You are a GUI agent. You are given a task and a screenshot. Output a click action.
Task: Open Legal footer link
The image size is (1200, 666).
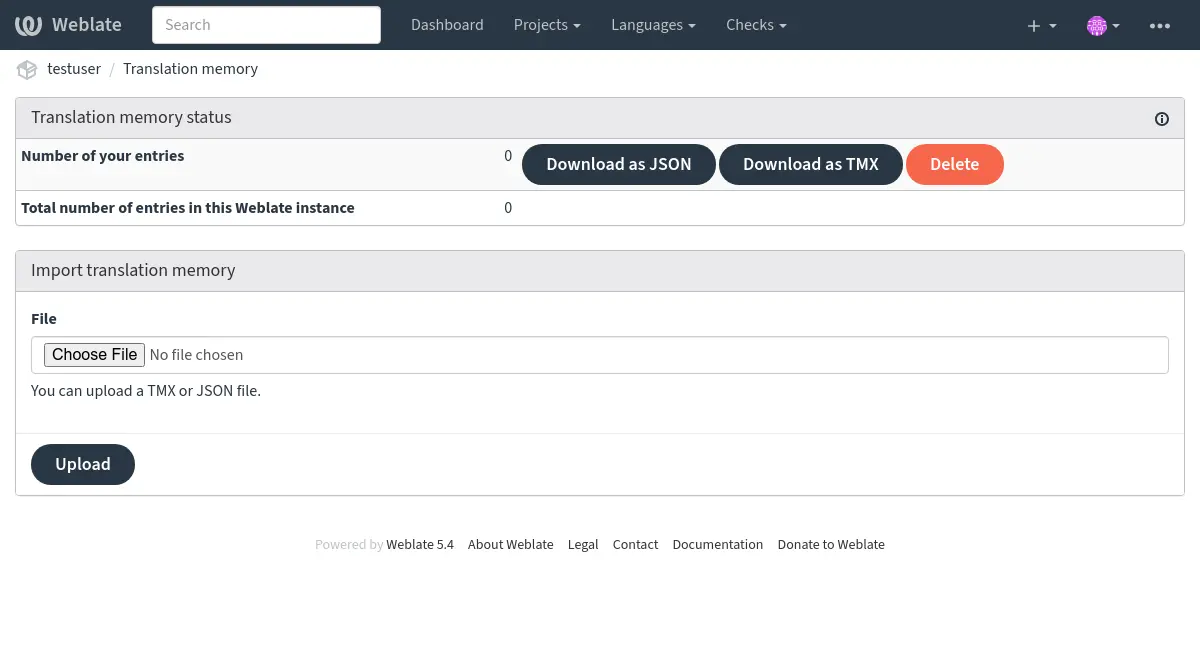tap(583, 545)
